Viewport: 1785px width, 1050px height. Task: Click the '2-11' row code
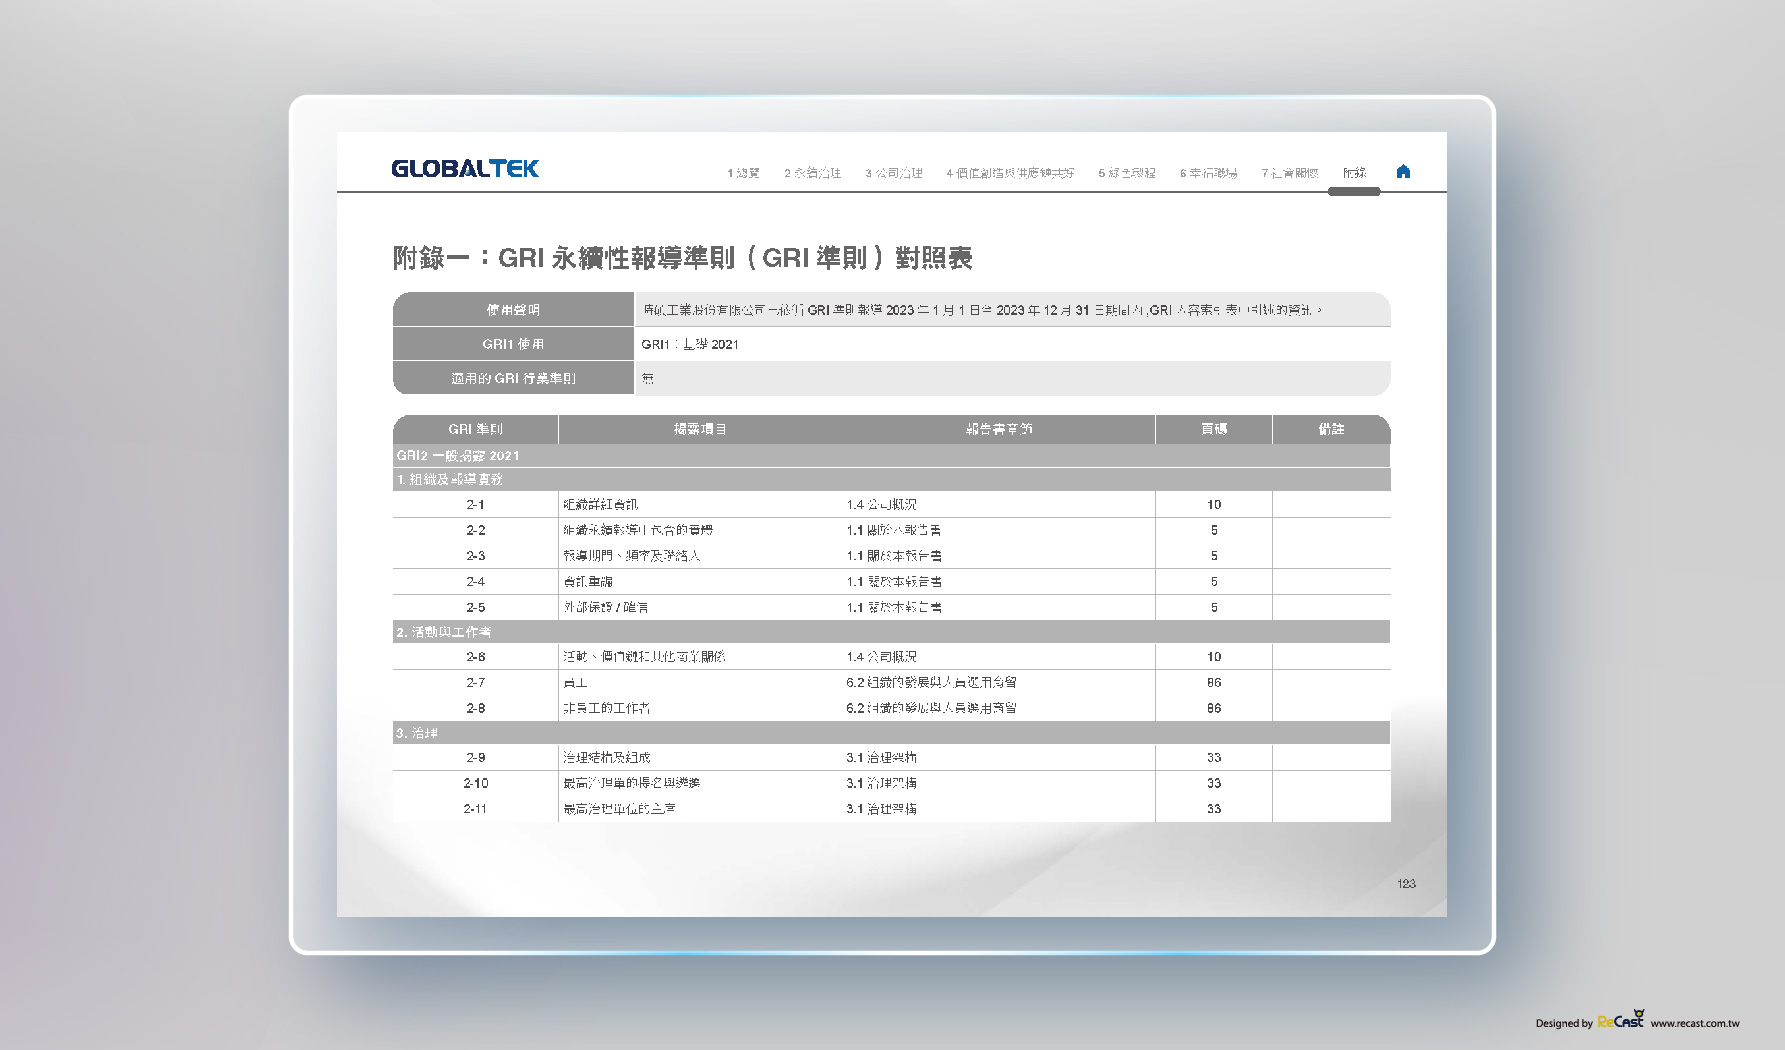(x=475, y=809)
